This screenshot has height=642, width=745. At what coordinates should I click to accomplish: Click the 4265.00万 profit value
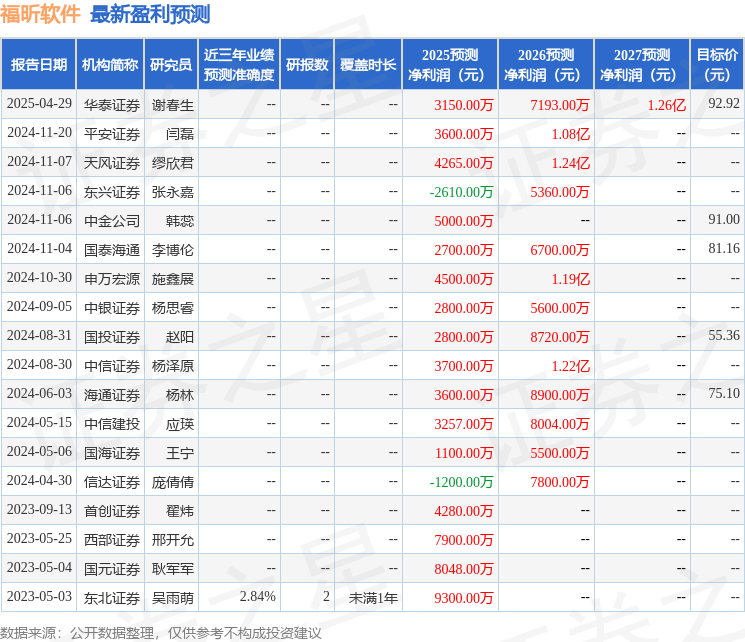click(464, 163)
